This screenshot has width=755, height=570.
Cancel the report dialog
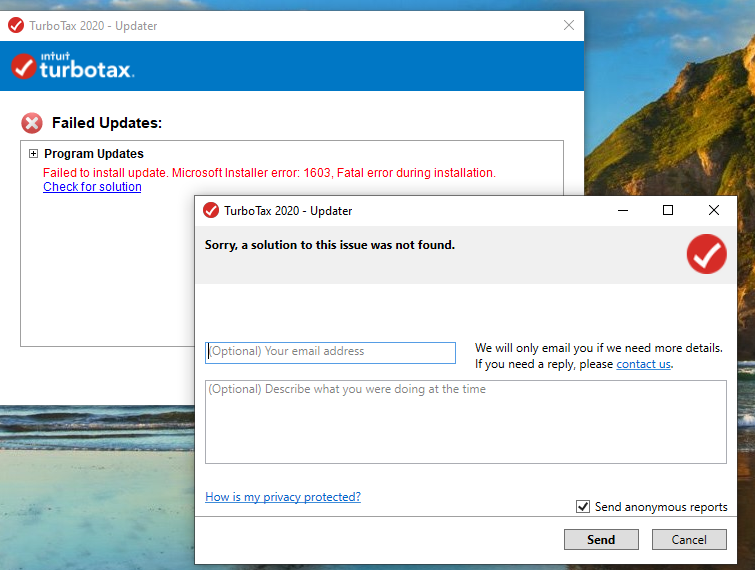689,540
